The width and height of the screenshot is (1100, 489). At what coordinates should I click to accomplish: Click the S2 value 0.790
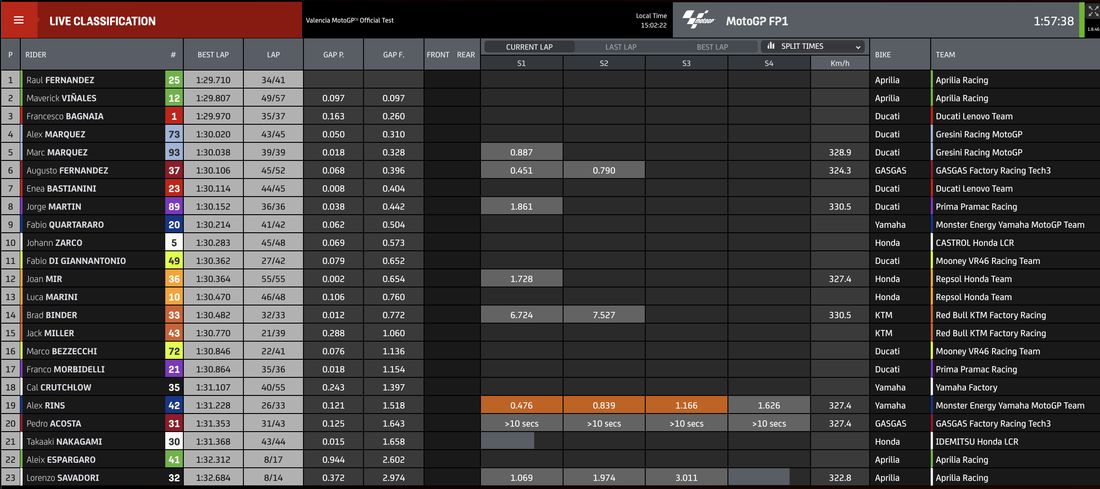604,170
